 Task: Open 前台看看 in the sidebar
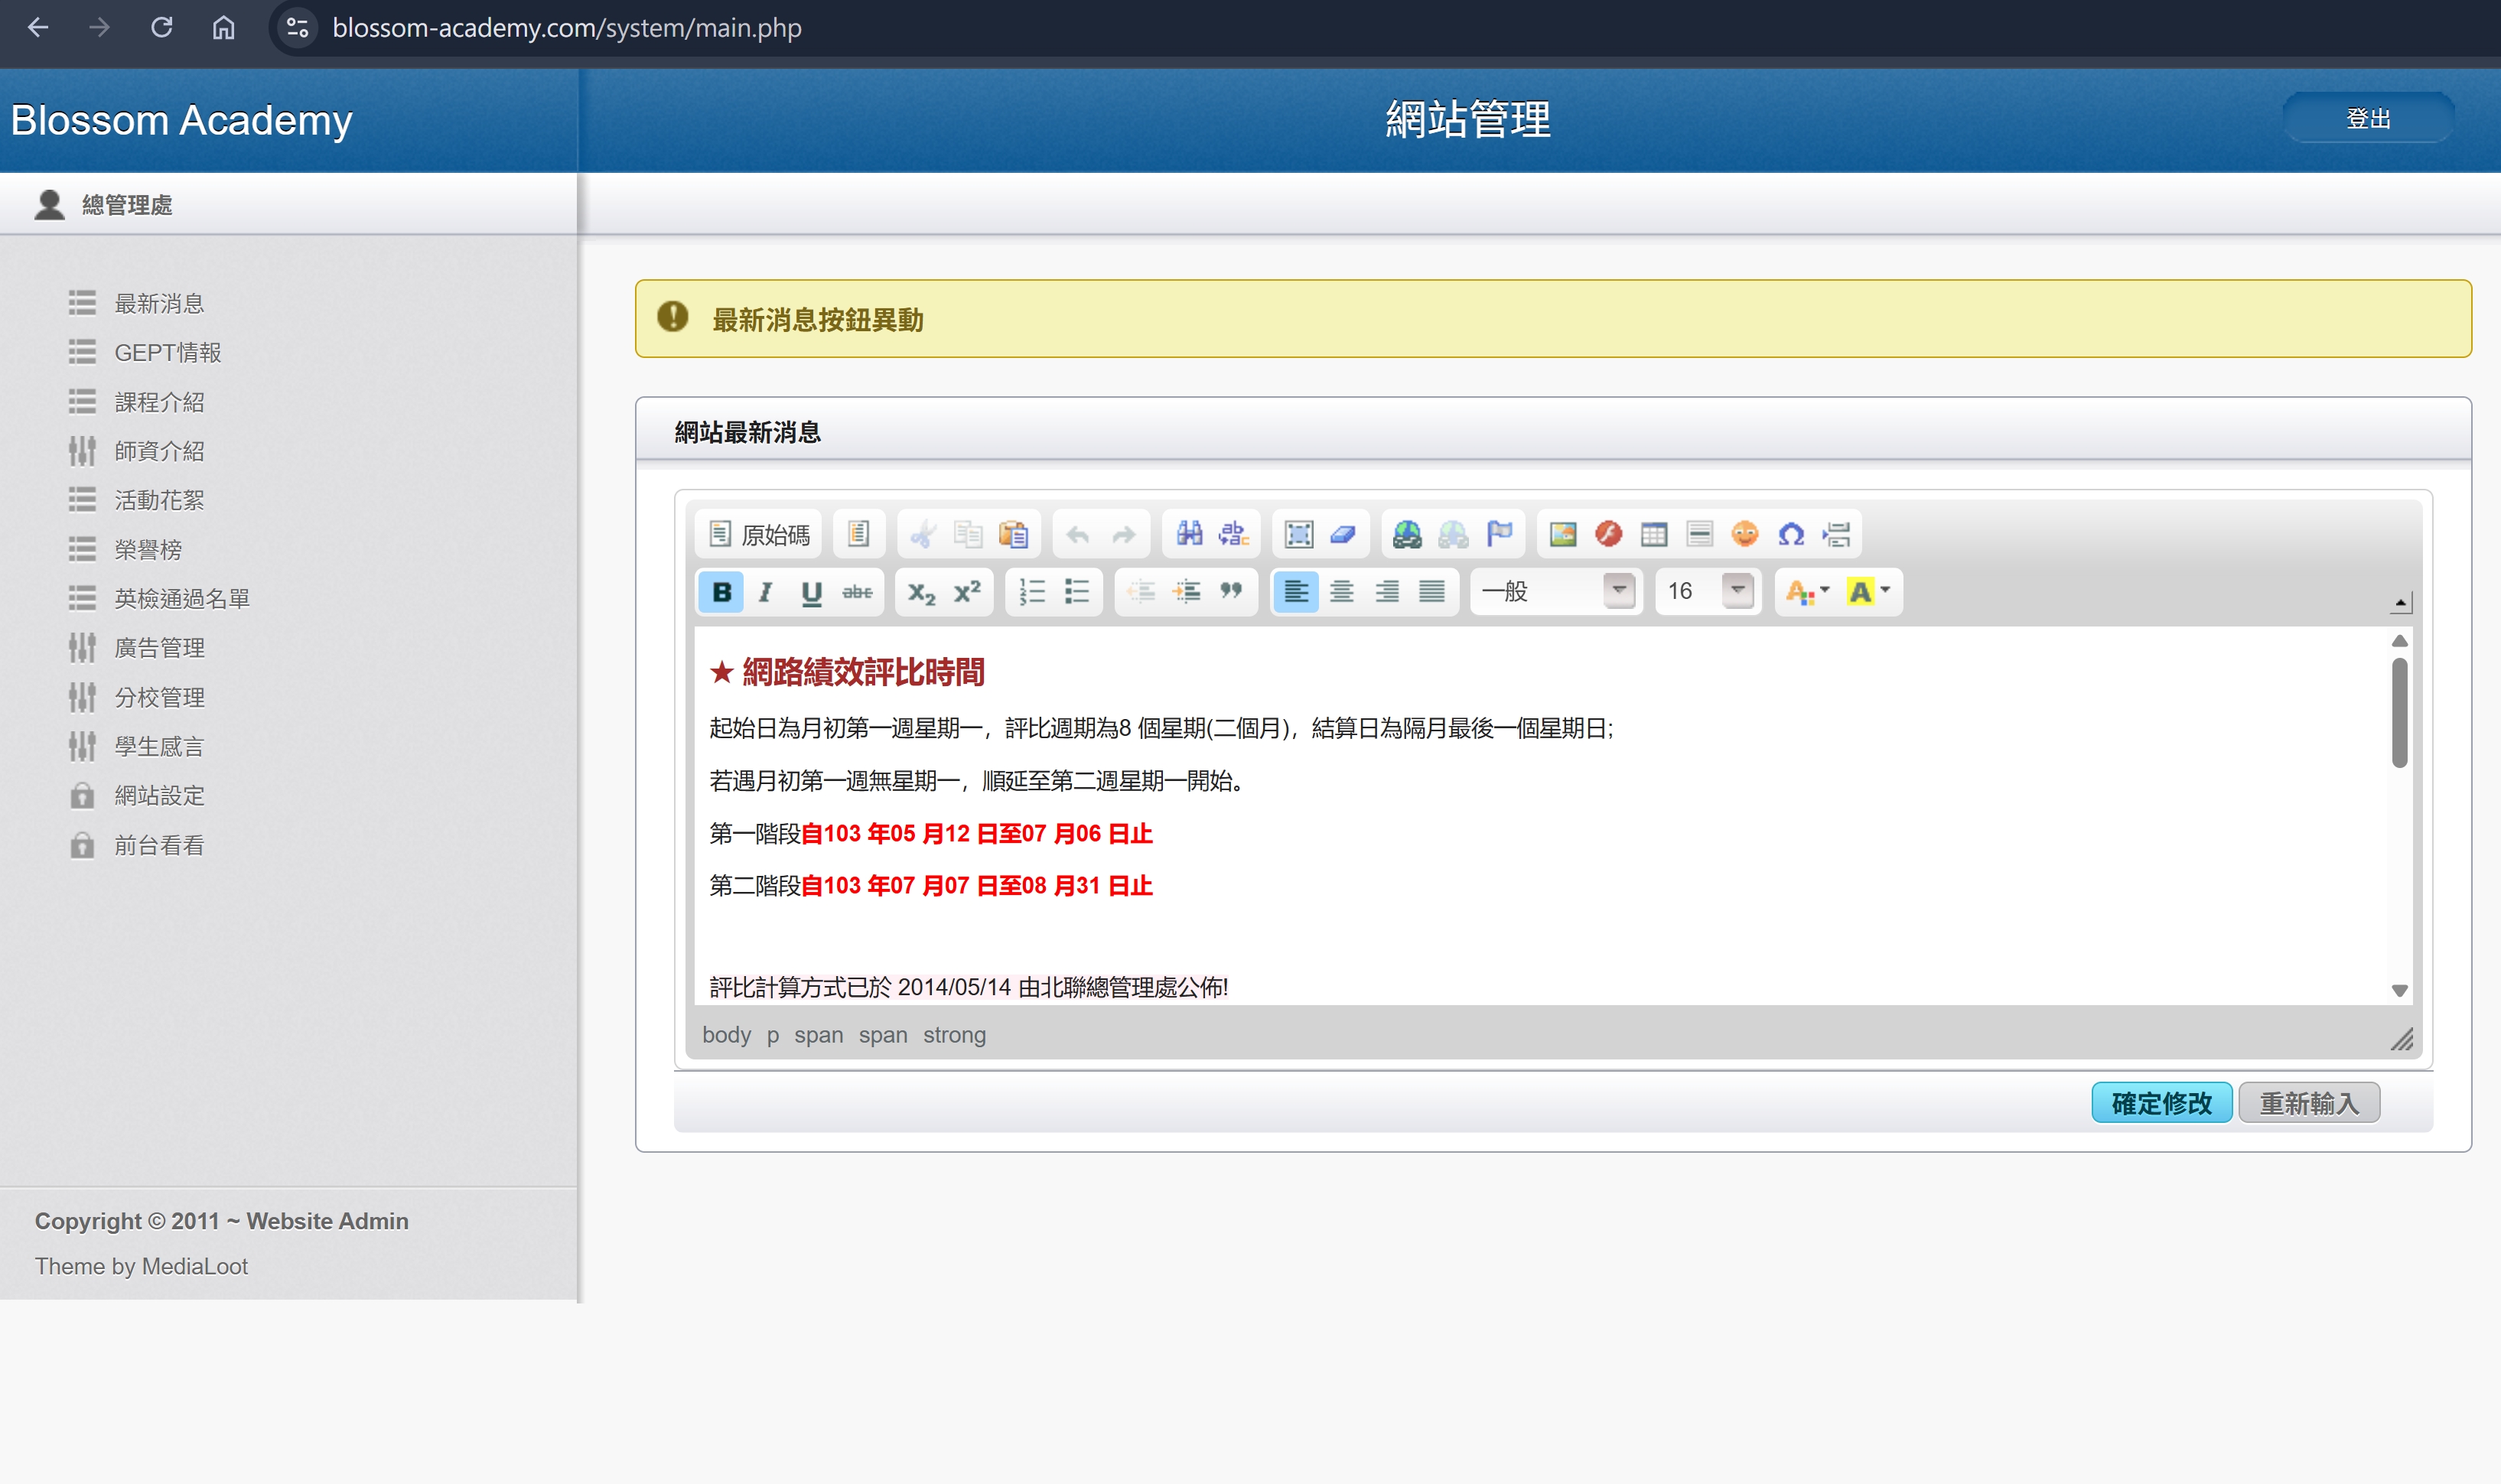coord(159,845)
